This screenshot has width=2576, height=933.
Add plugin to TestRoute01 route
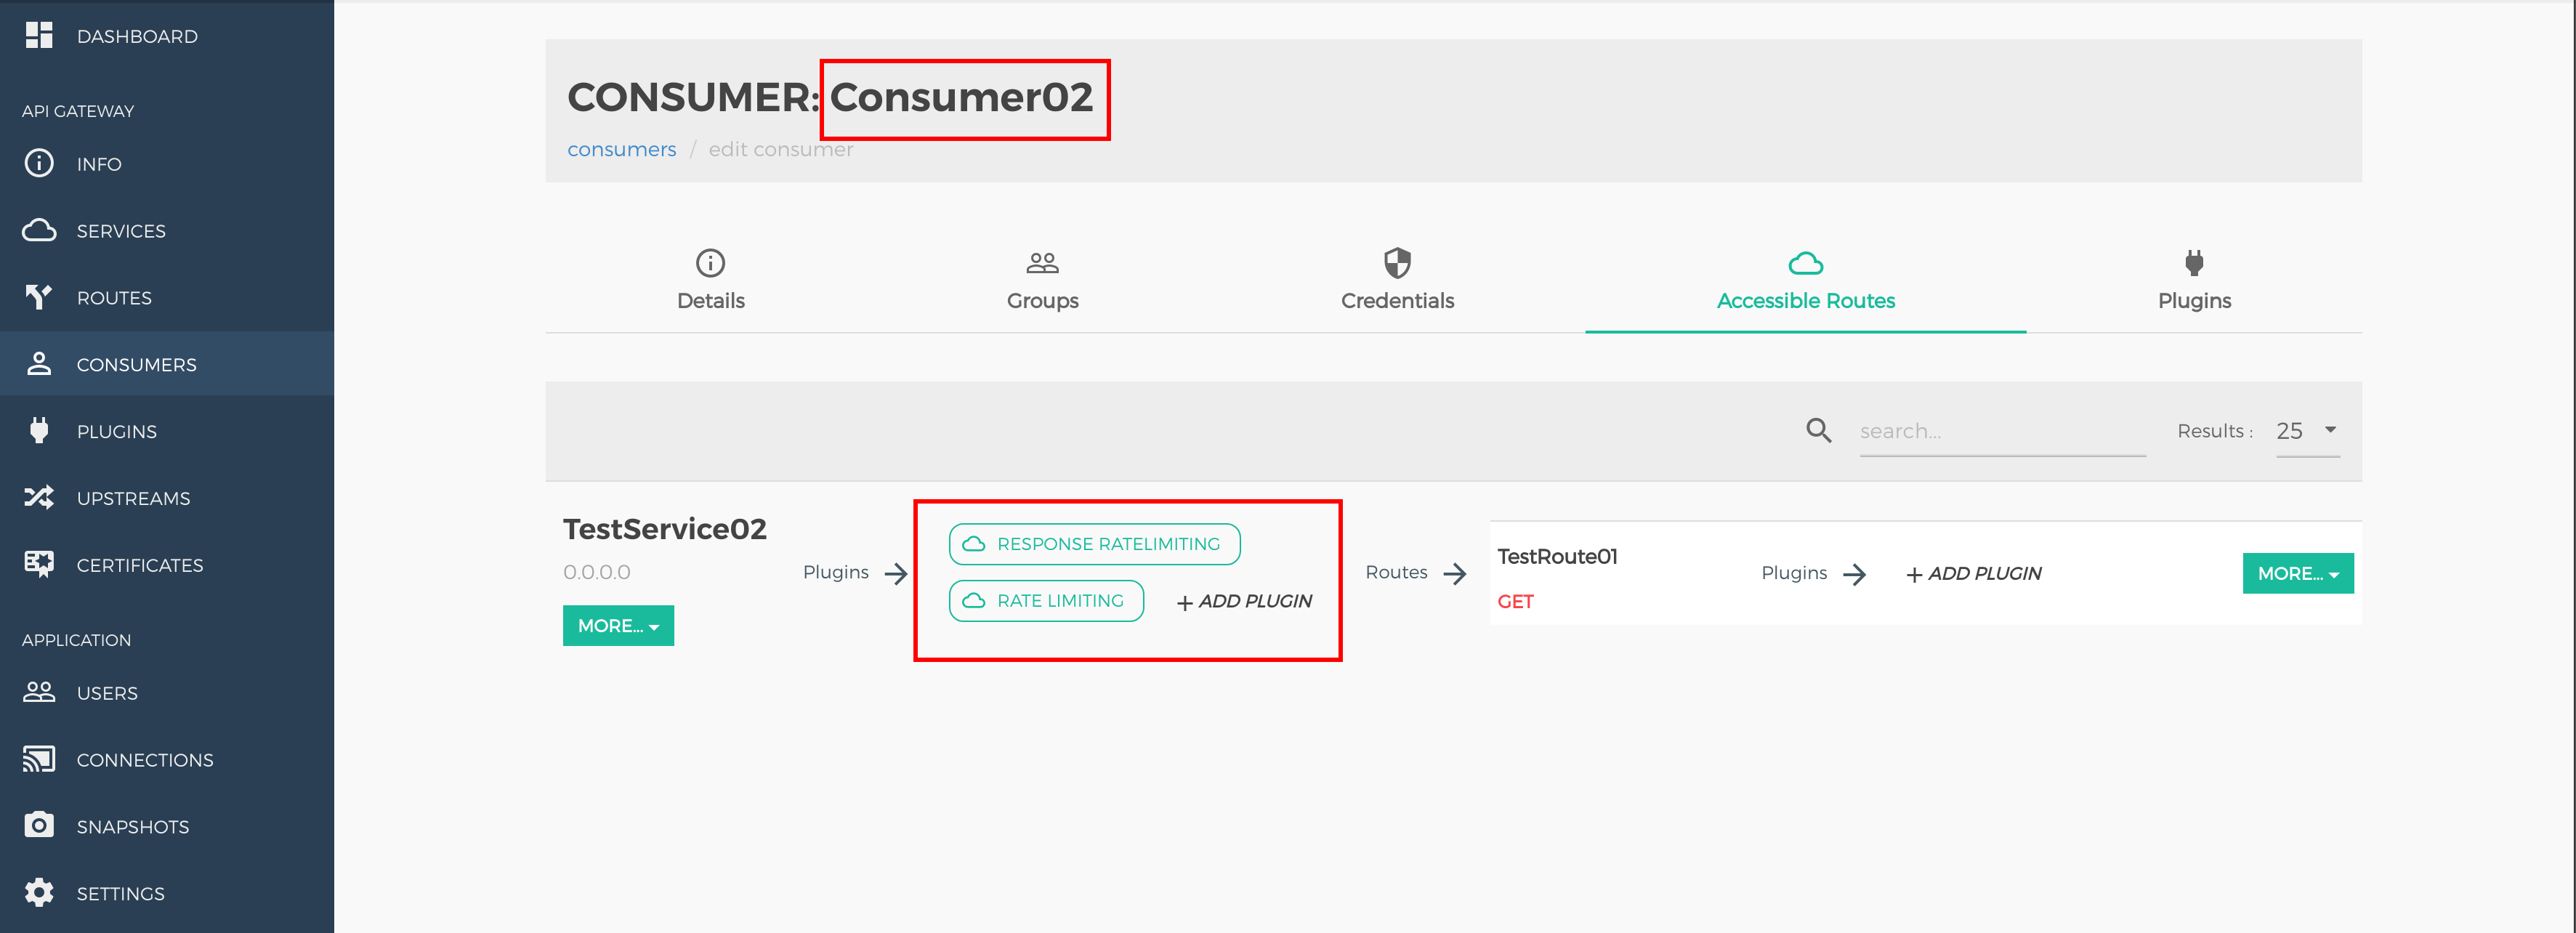point(1973,574)
